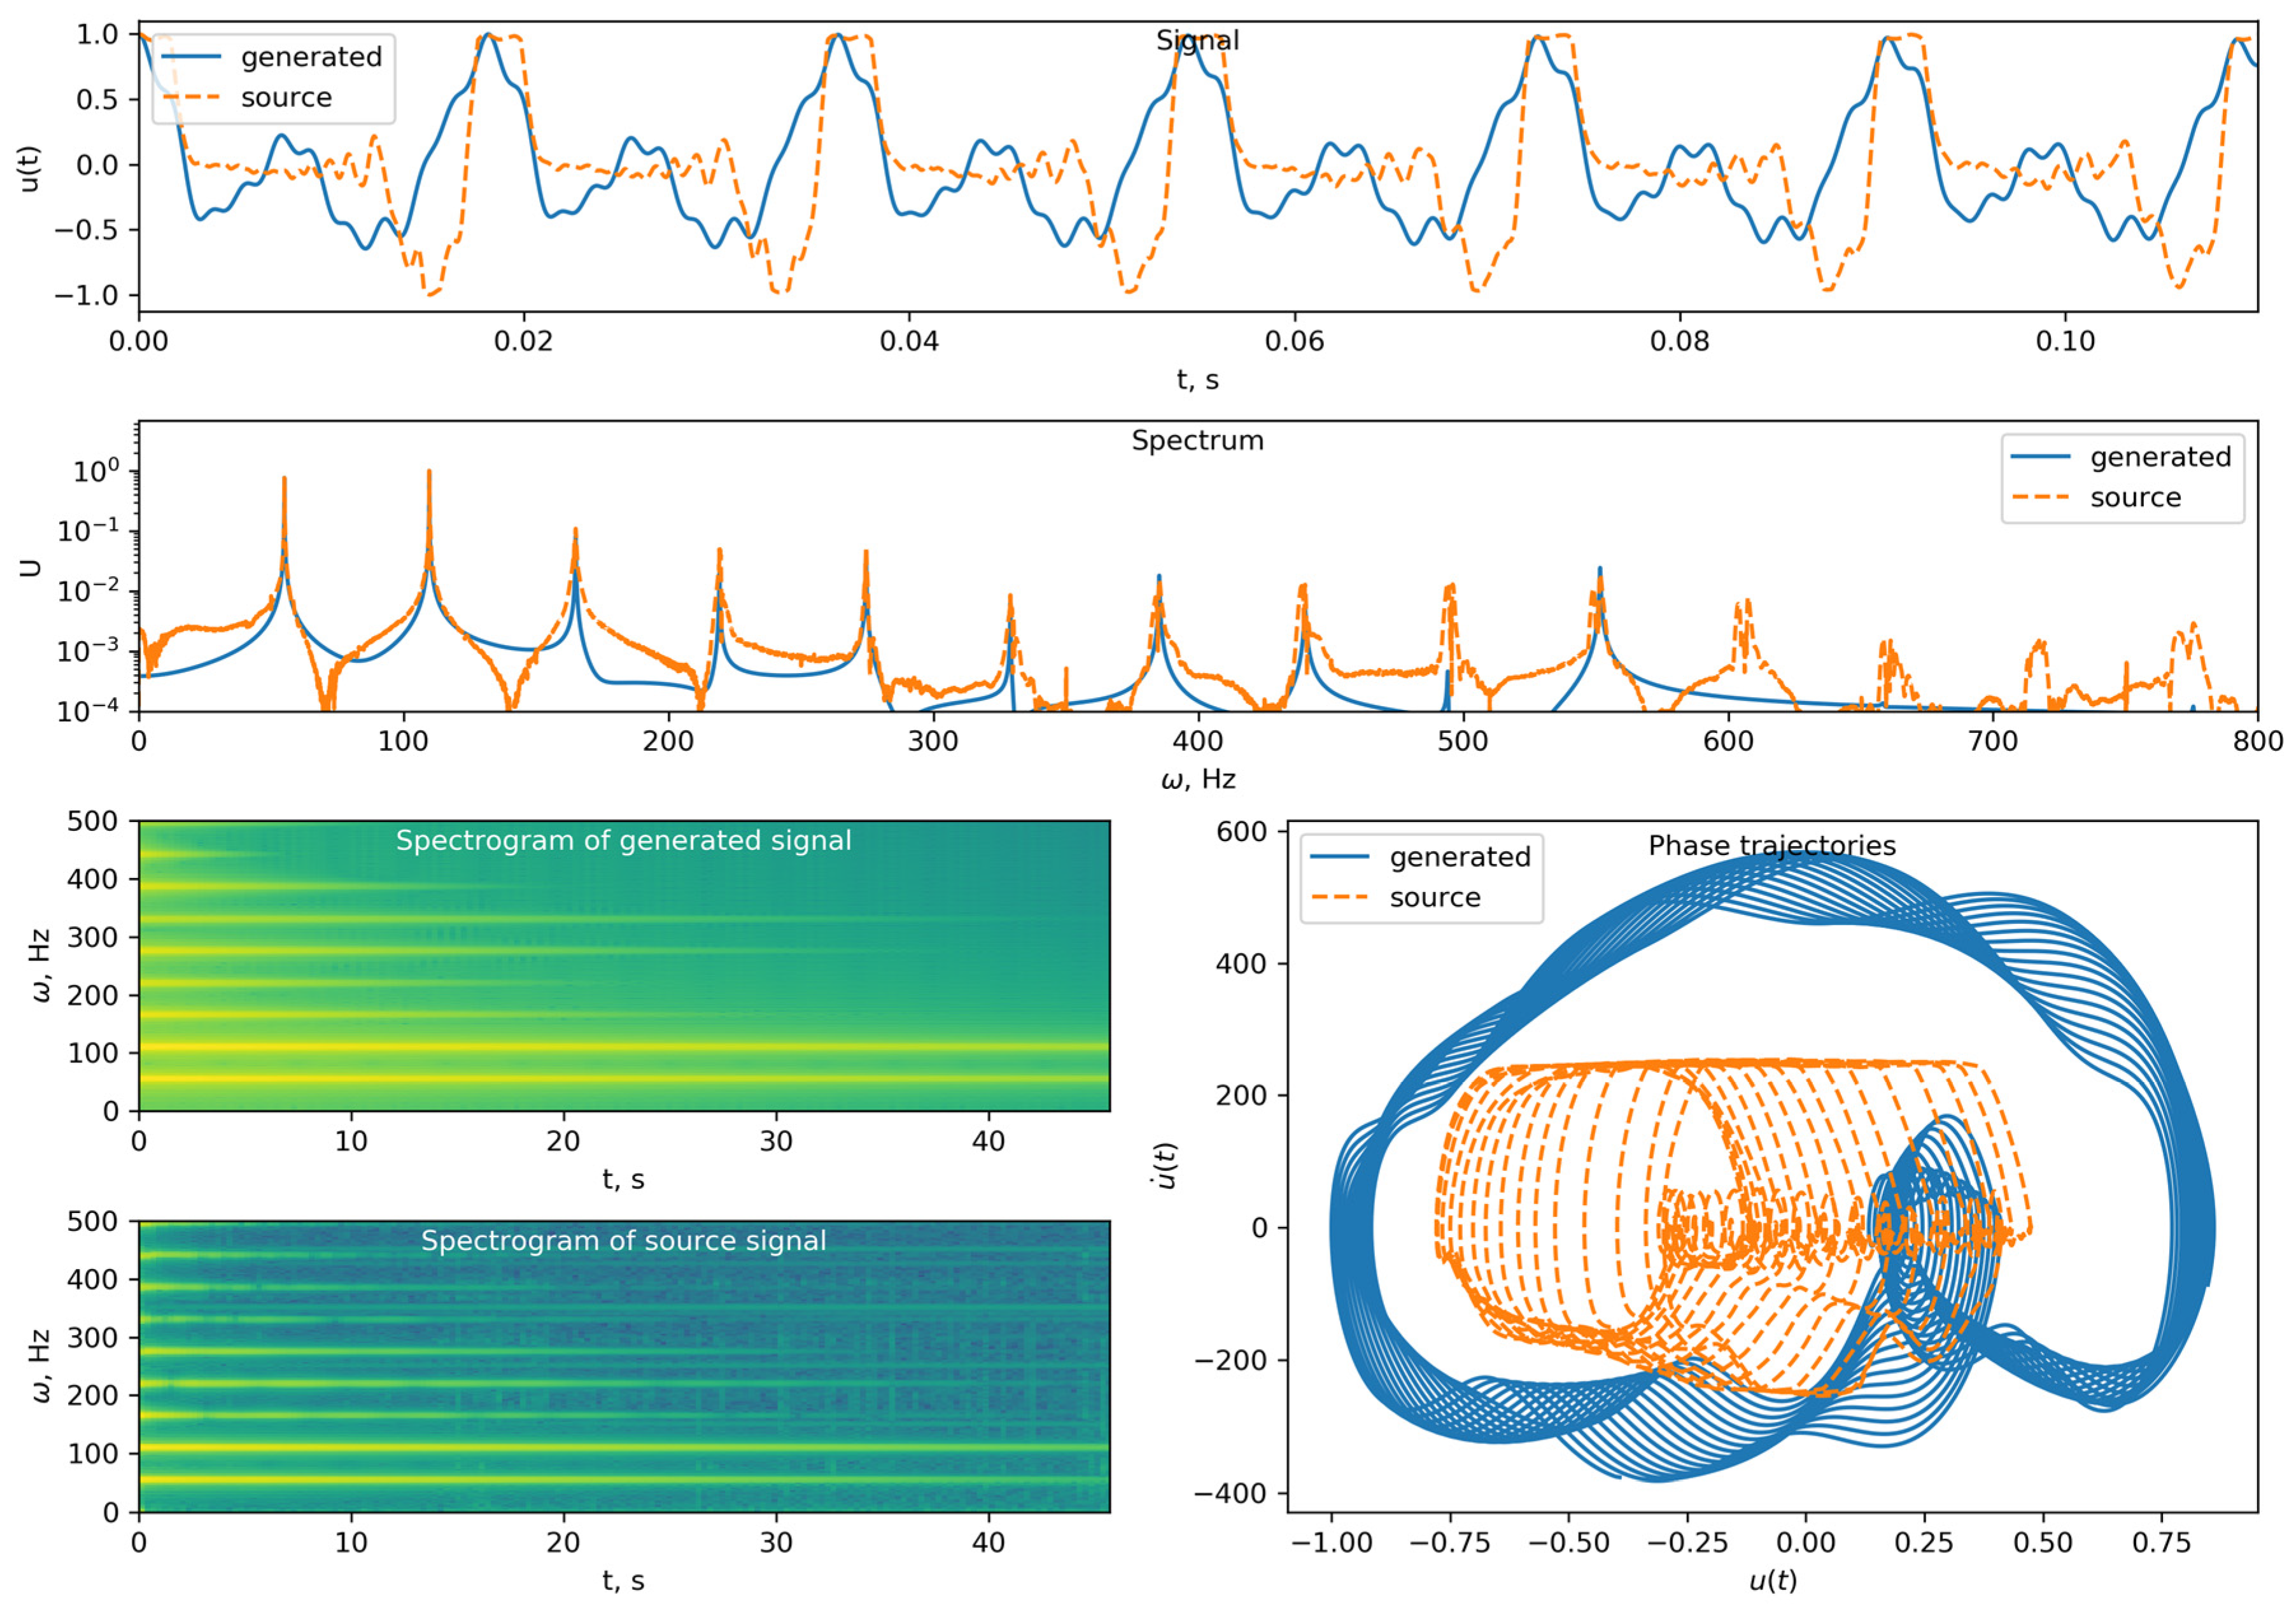Screen dimensions: 2296x1609
Task: Click the "−1.0" tick on the Signal y-axis
Action: coord(85,296)
